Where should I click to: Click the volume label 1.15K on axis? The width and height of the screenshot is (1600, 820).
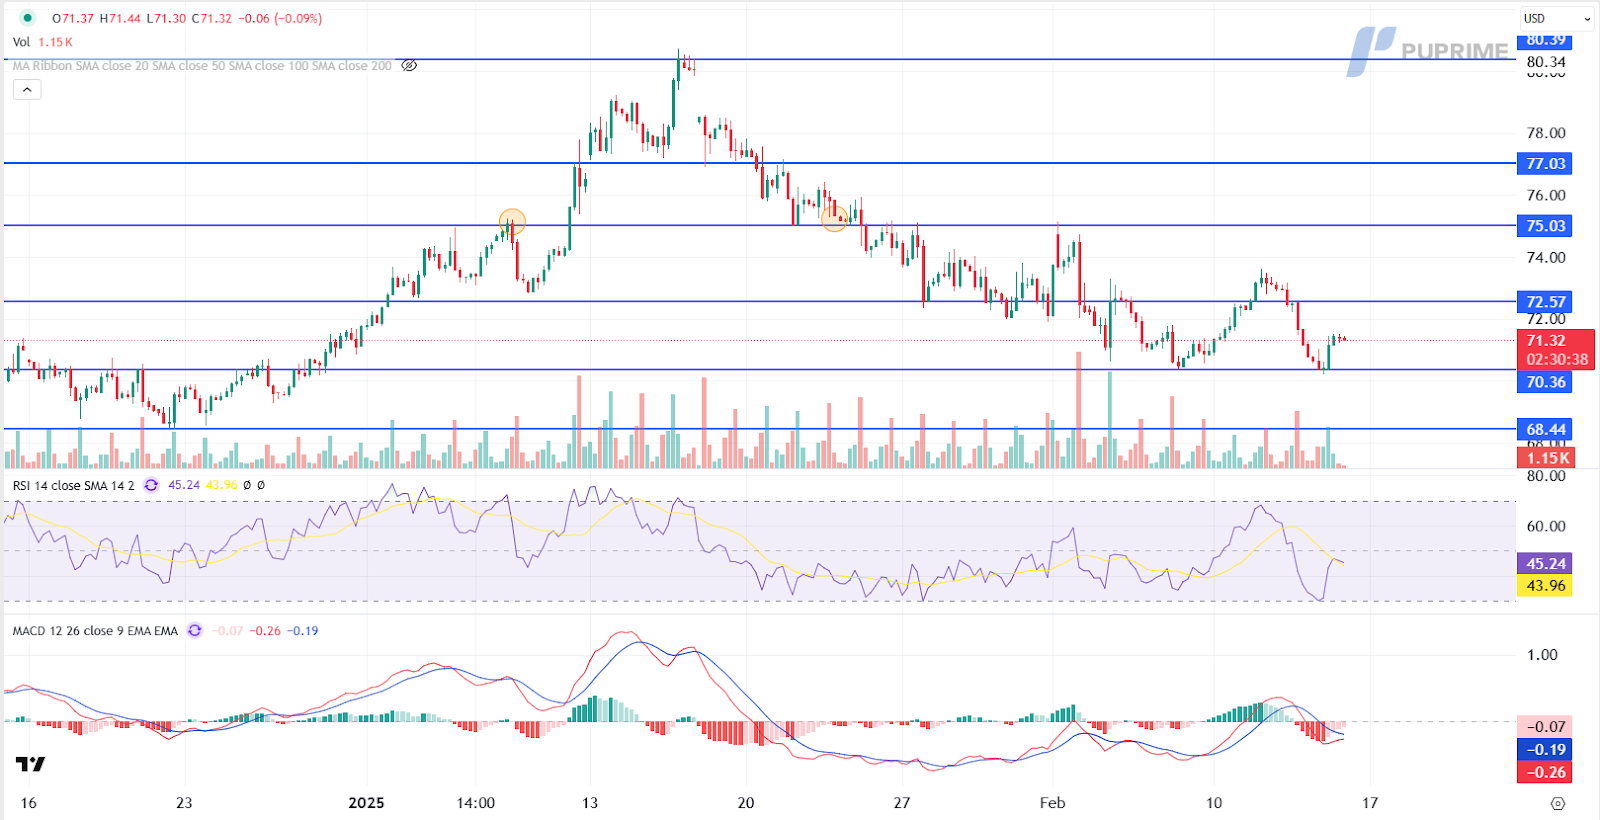pos(1547,458)
